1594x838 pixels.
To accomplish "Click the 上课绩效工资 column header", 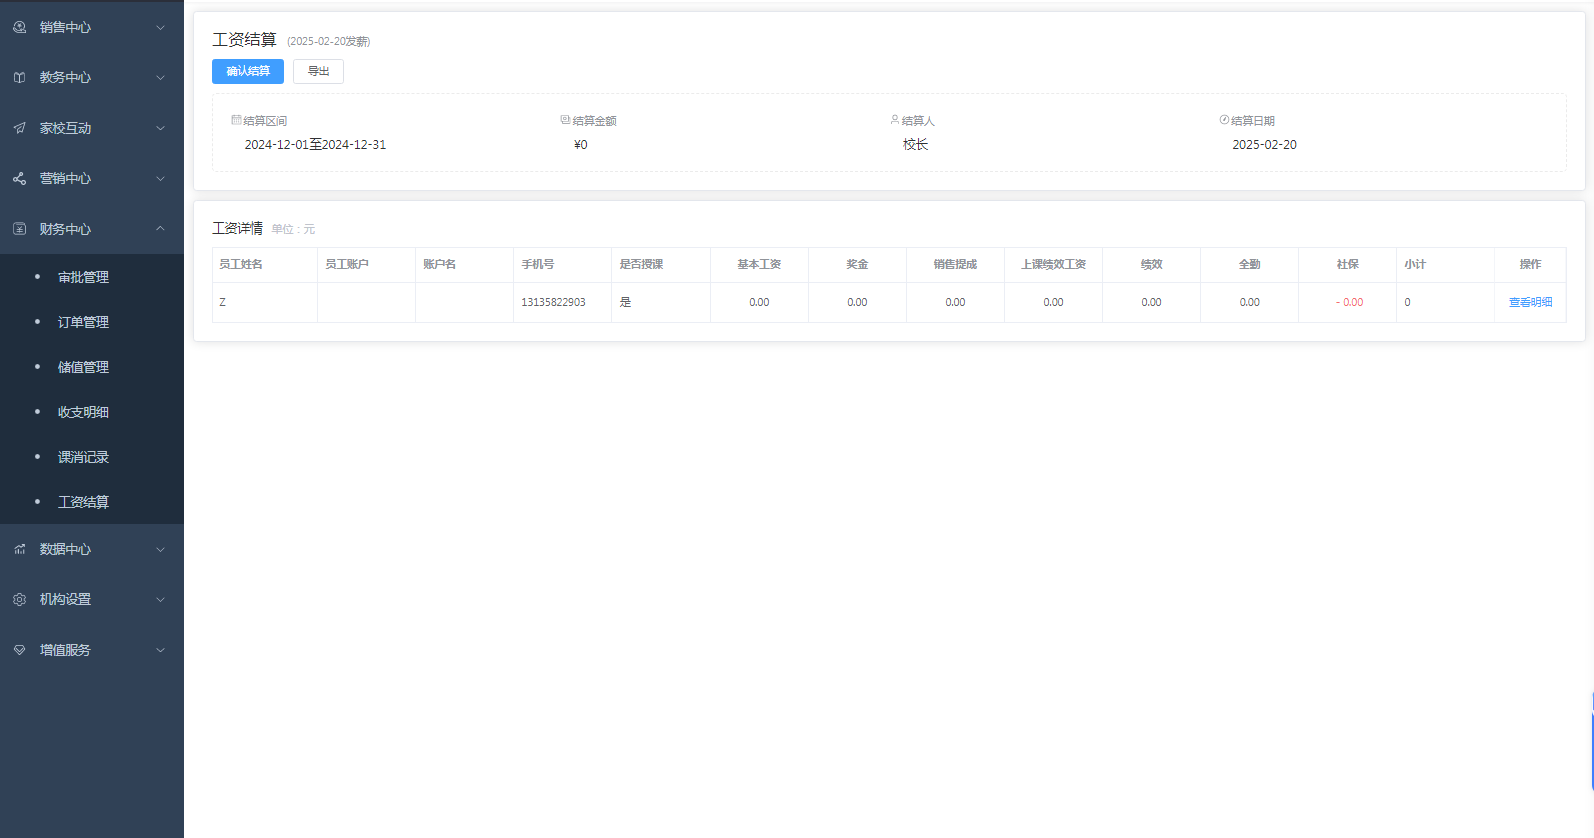I will (x=1053, y=264).
